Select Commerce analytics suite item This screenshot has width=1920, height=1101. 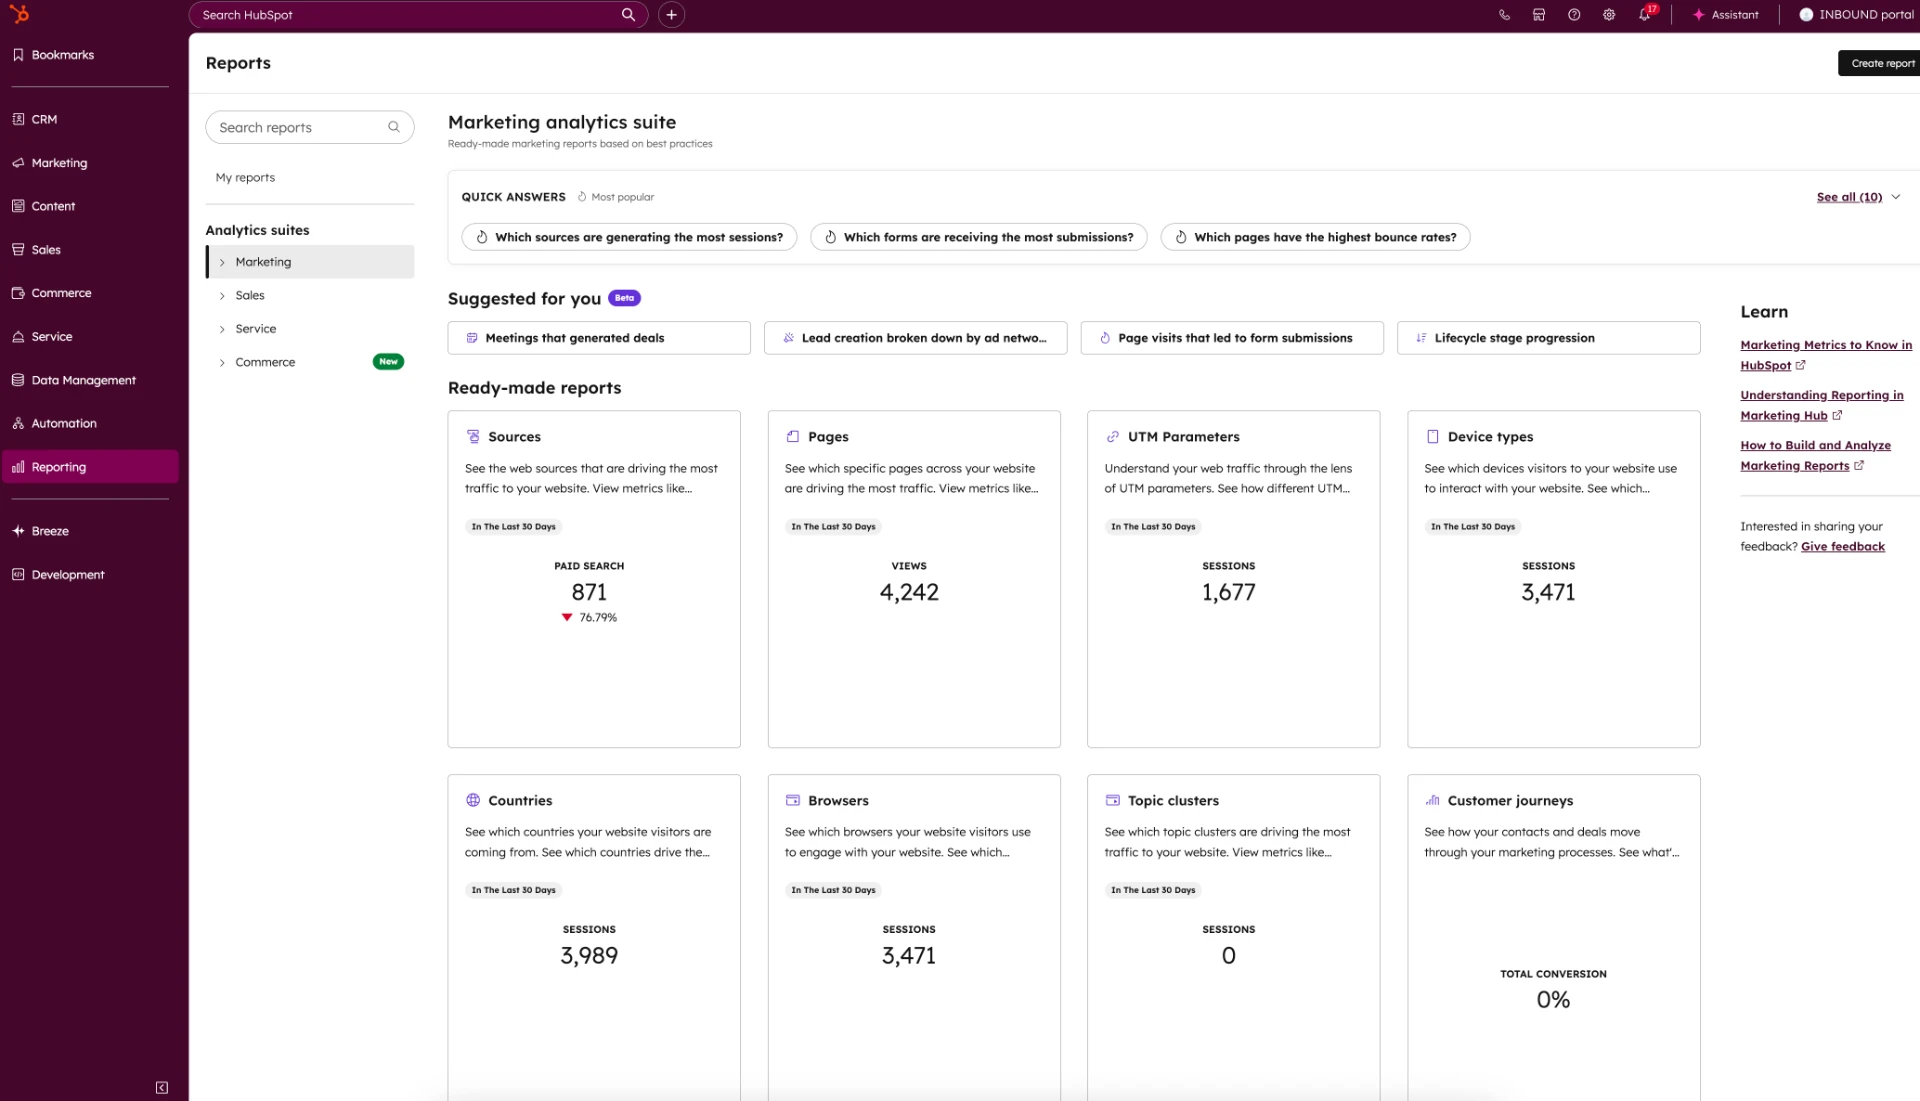310,362
